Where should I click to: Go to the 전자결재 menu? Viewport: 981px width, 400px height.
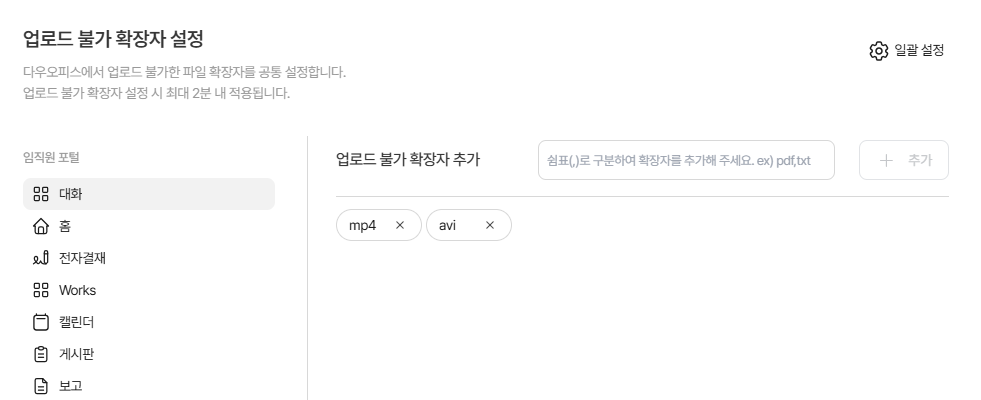pyautogui.click(x=82, y=258)
